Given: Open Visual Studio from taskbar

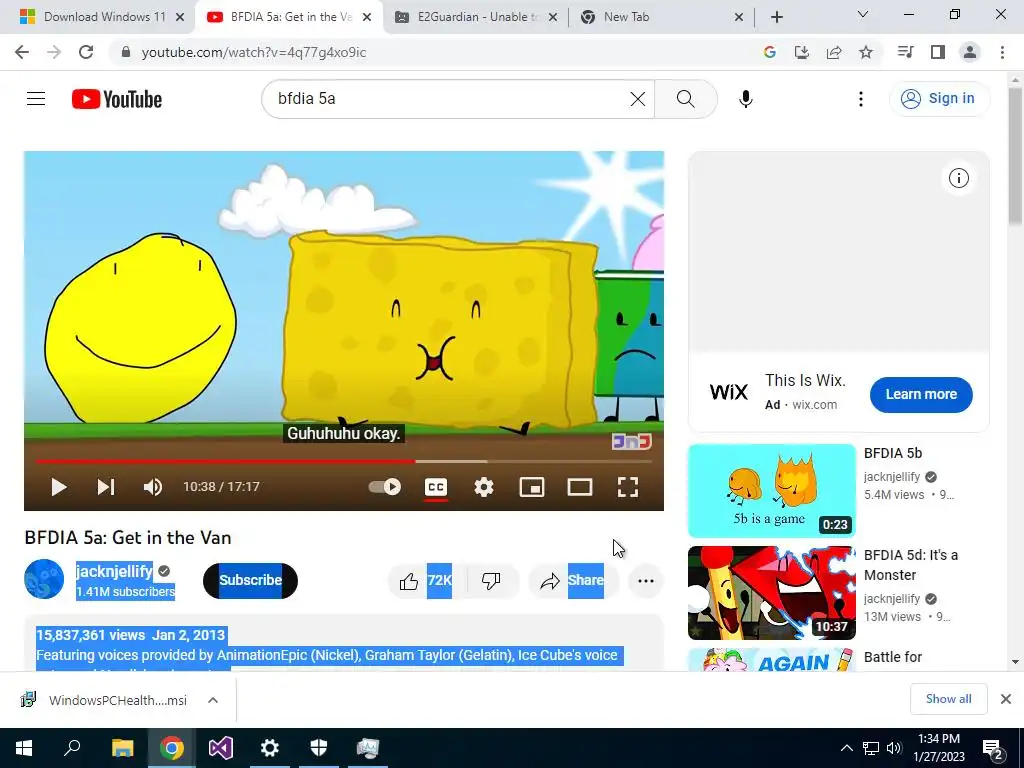Looking at the screenshot, I should pos(221,748).
